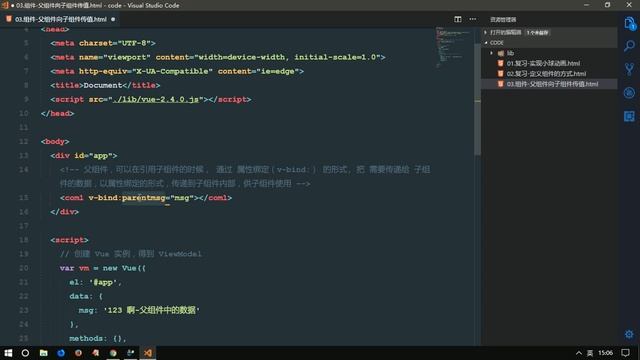
Task: Click the closing </head> tag
Action: 57,113
